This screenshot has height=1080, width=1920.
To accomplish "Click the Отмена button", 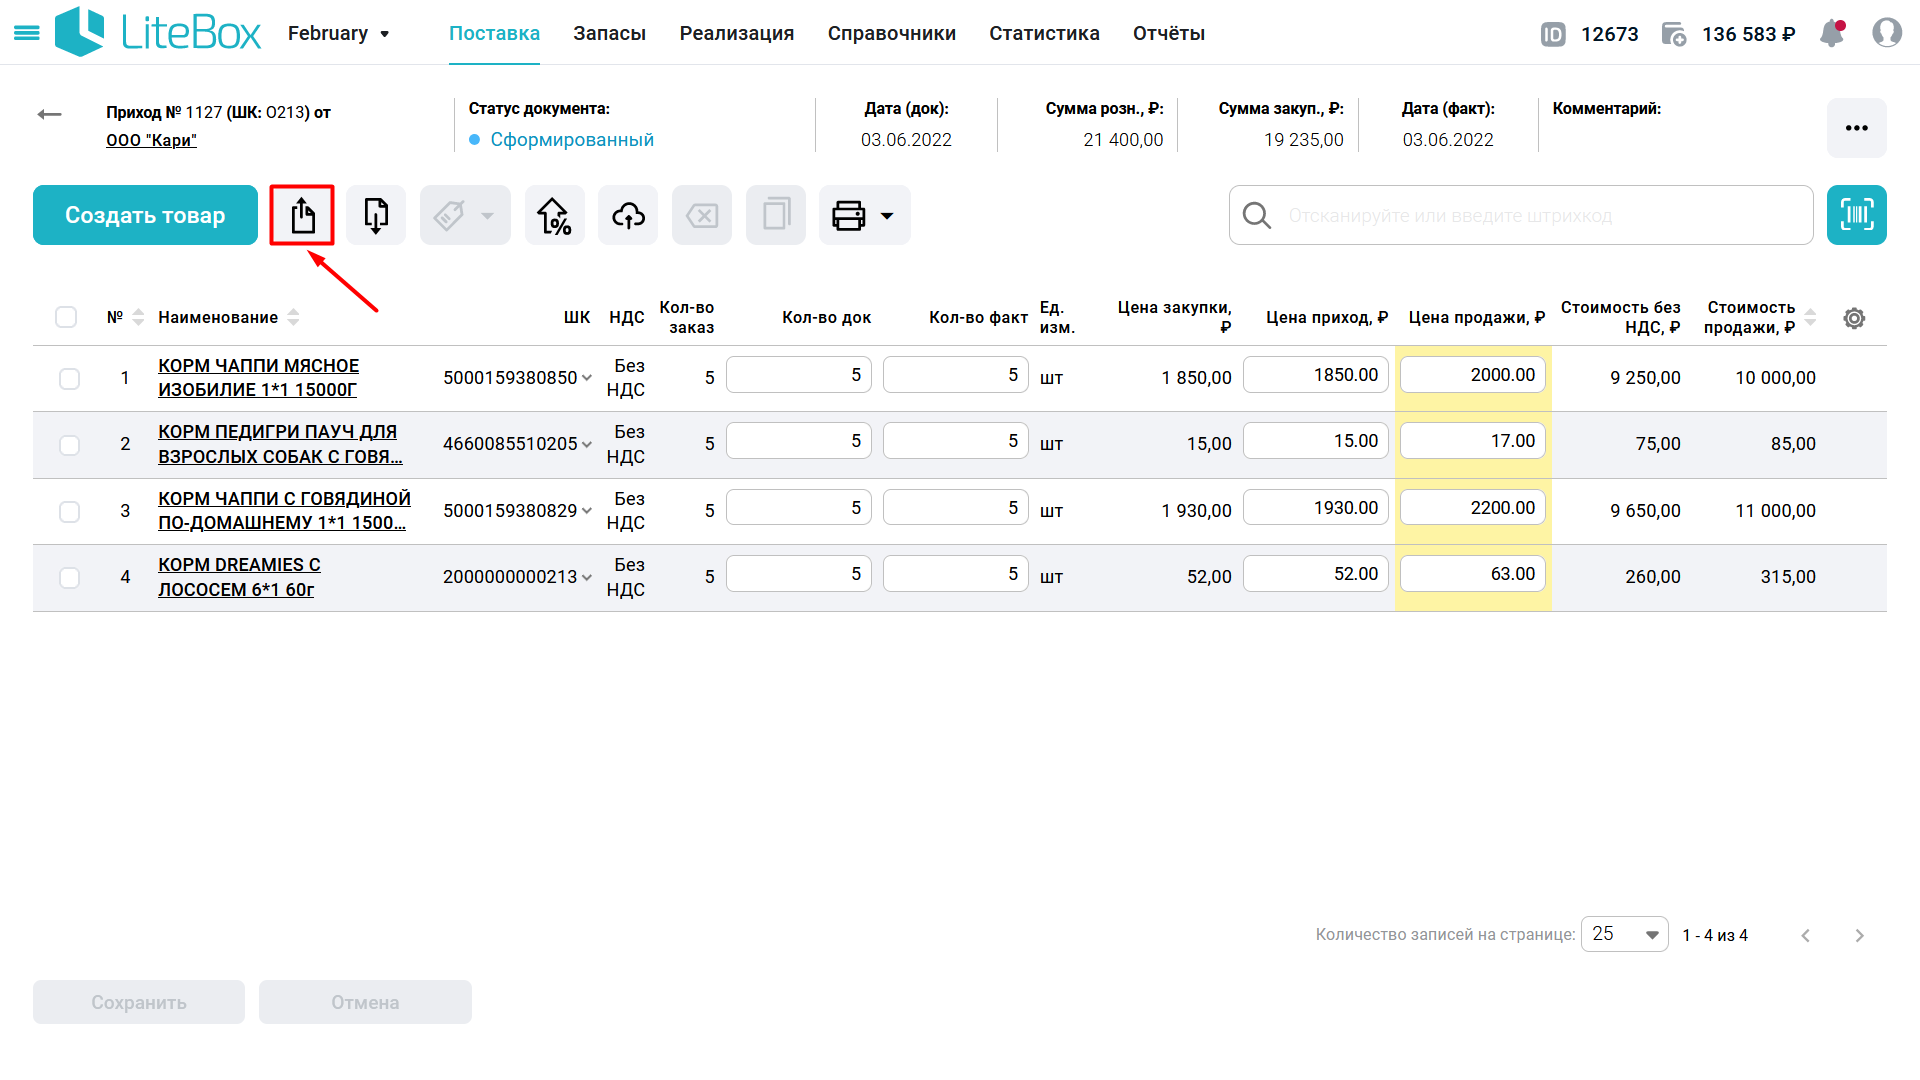I will pos(365,1002).
